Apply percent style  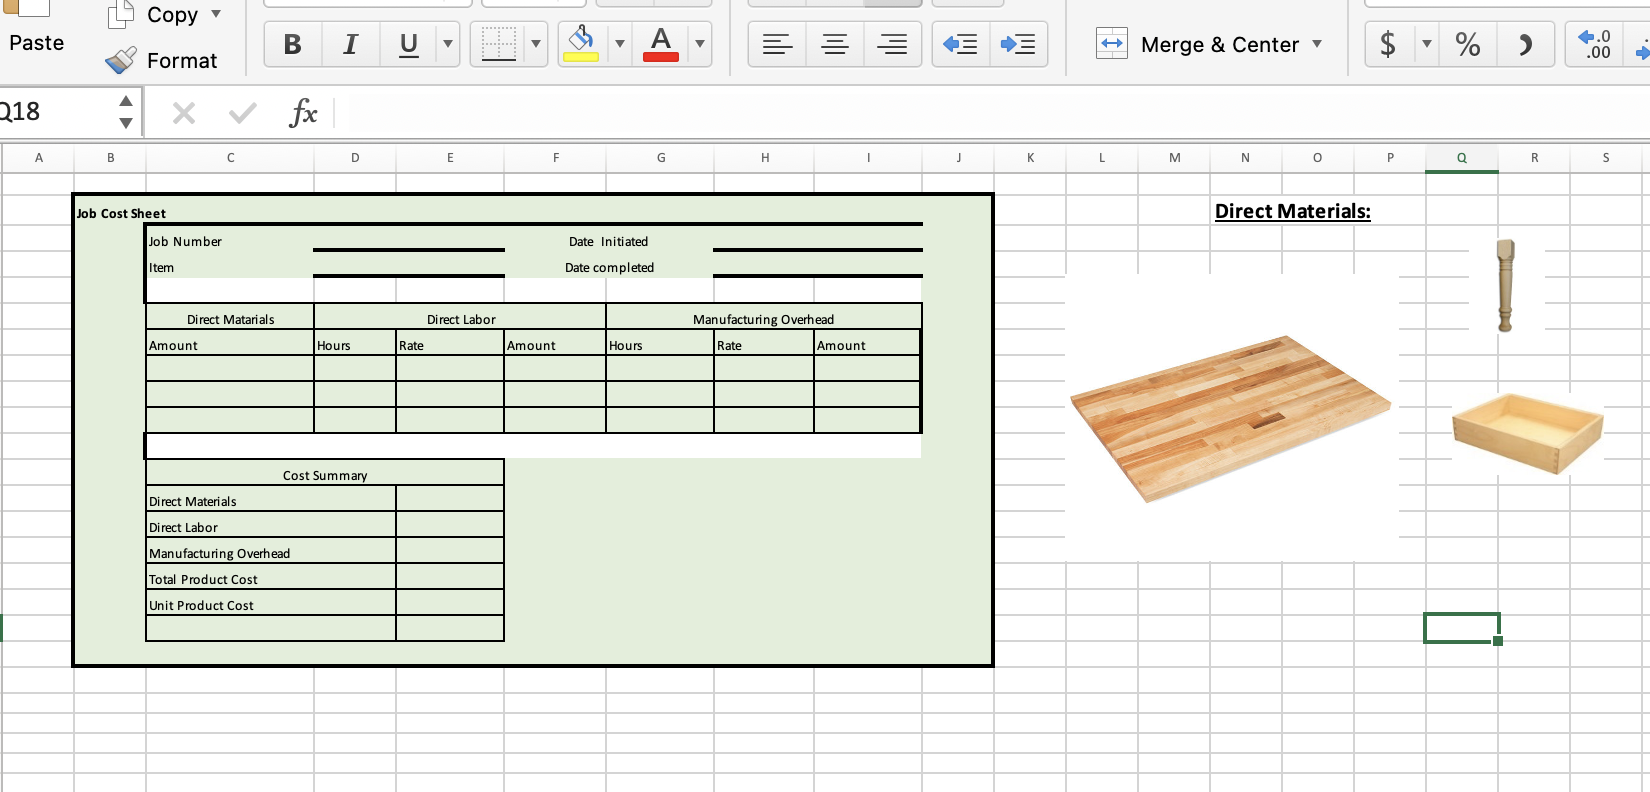pos(1468,44)
